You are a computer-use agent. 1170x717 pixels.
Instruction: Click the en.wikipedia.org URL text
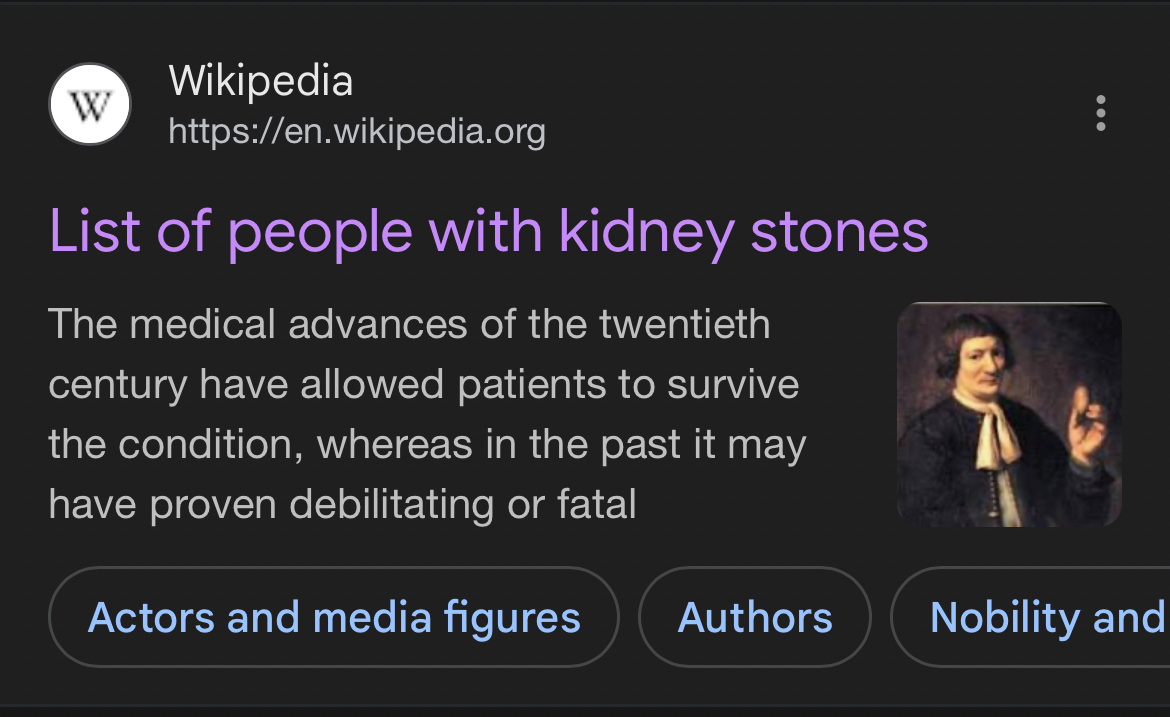357,131
